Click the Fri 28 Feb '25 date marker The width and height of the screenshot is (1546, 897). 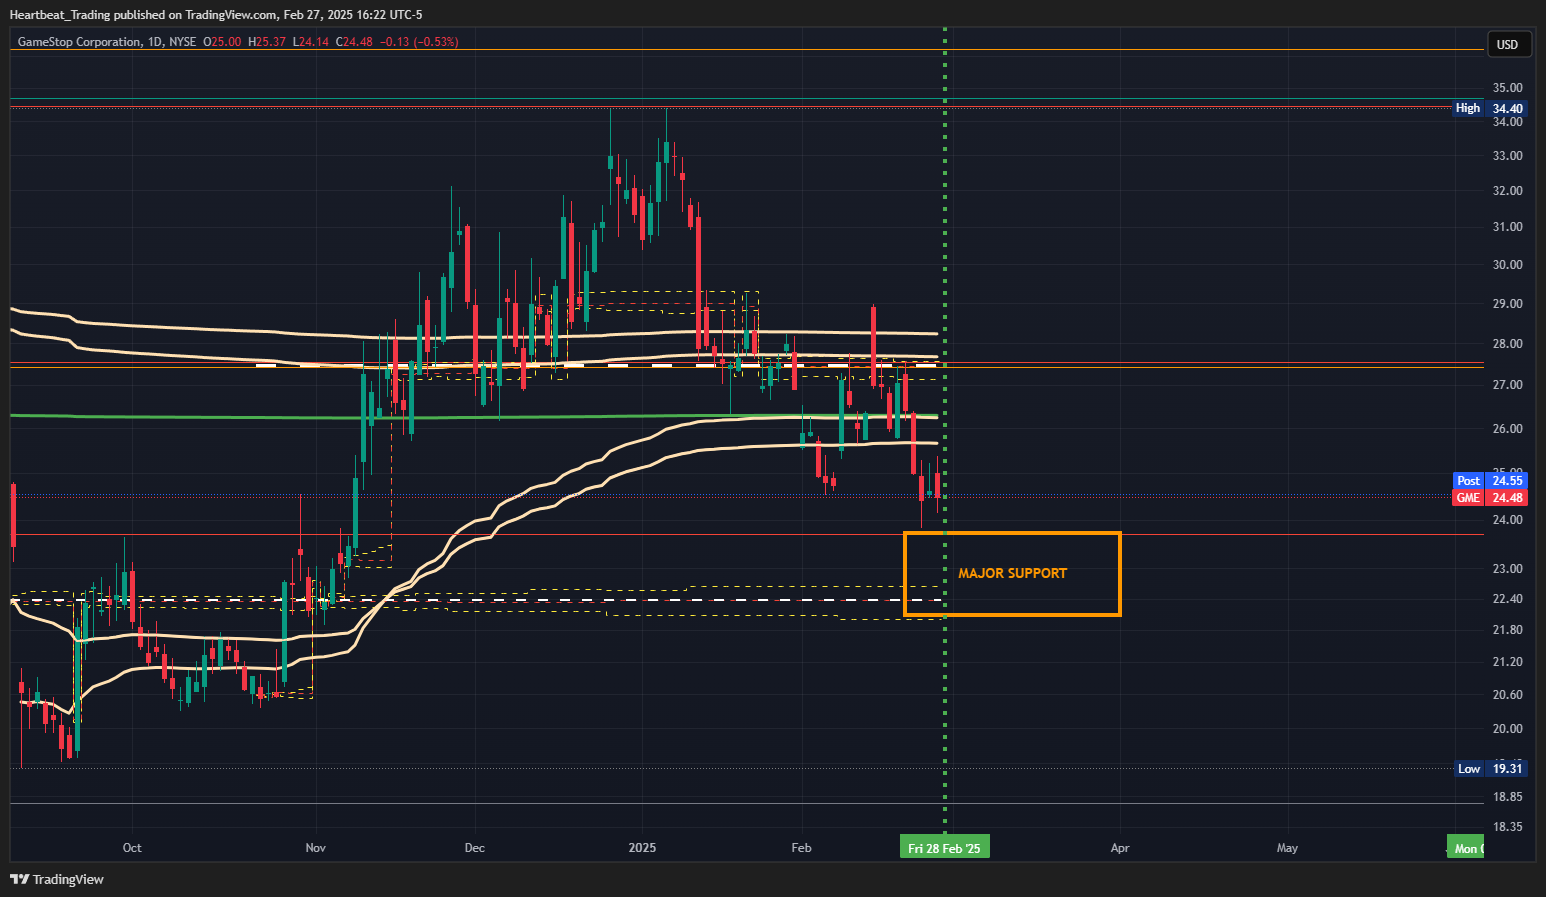(944, 848)
